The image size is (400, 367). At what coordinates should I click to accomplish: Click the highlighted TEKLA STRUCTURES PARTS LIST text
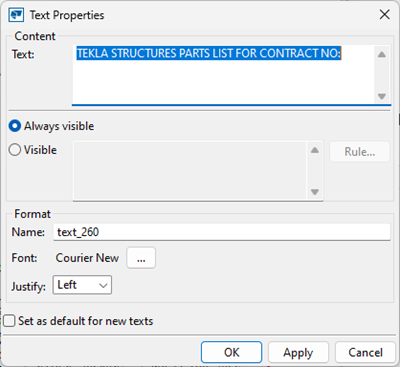209,53
